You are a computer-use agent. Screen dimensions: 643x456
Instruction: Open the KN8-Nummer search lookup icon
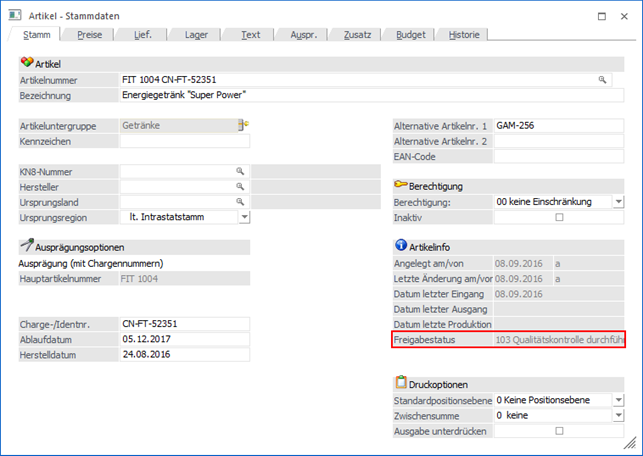click(x=240, y=172)
